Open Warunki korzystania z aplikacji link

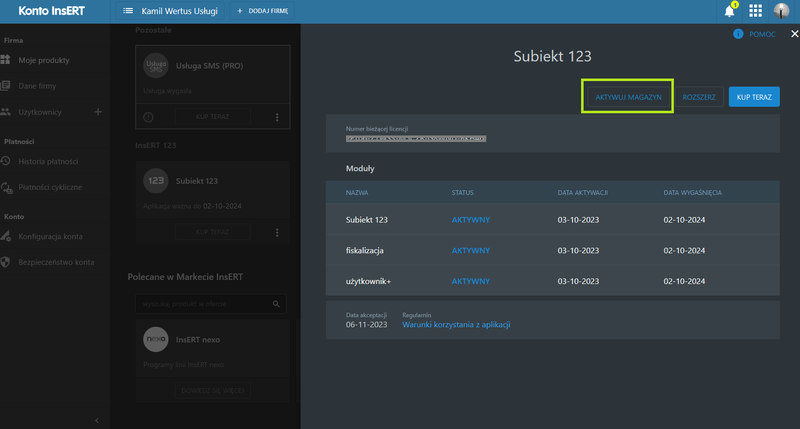point(456,324)
